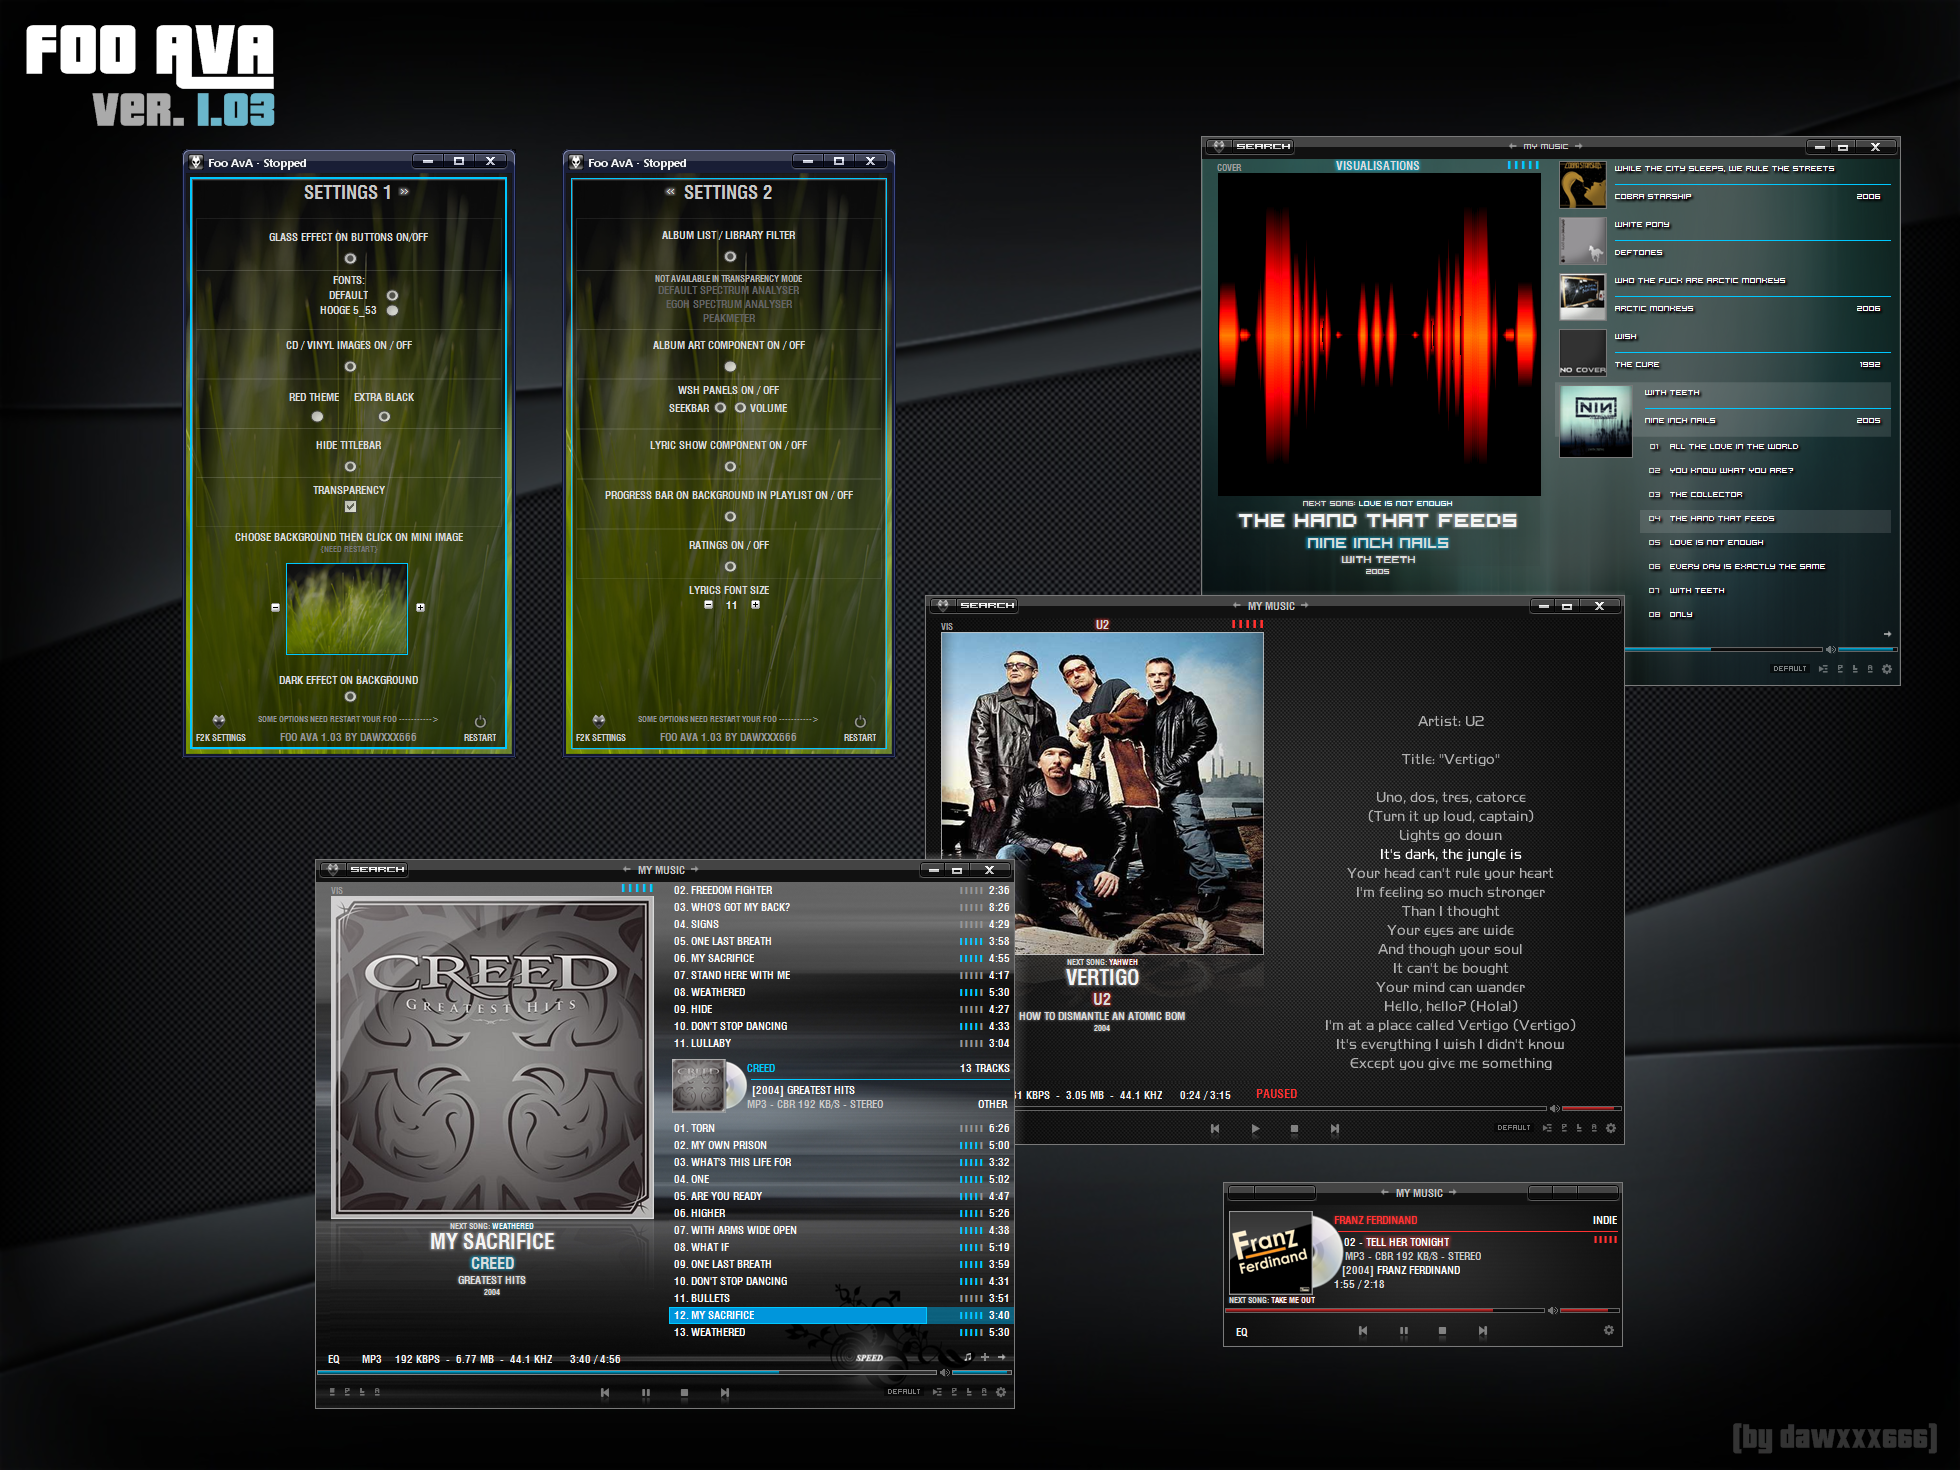The width and height of the screenshot is (1960, 1470).
Task: Go to previous track in U2 player
Action: coord(1215,1129)
